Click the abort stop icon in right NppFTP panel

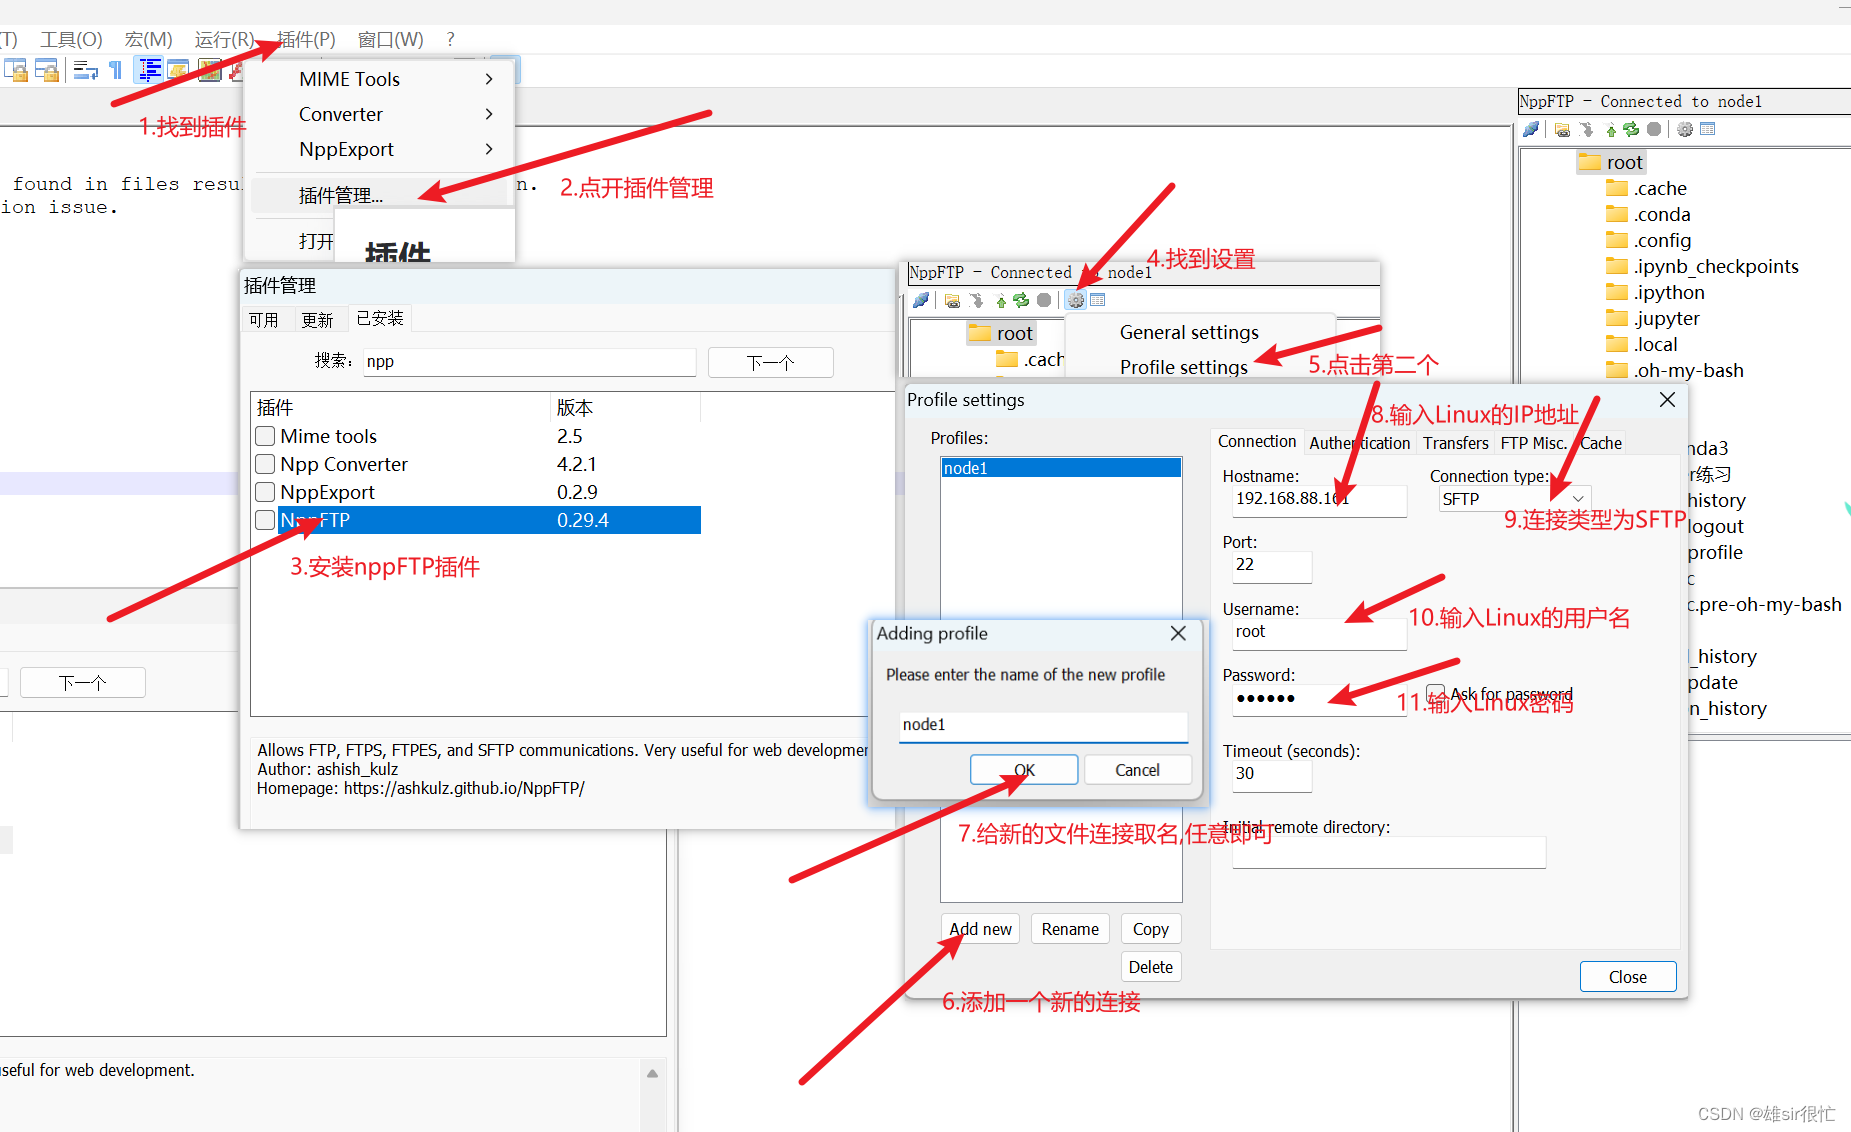1654,129
